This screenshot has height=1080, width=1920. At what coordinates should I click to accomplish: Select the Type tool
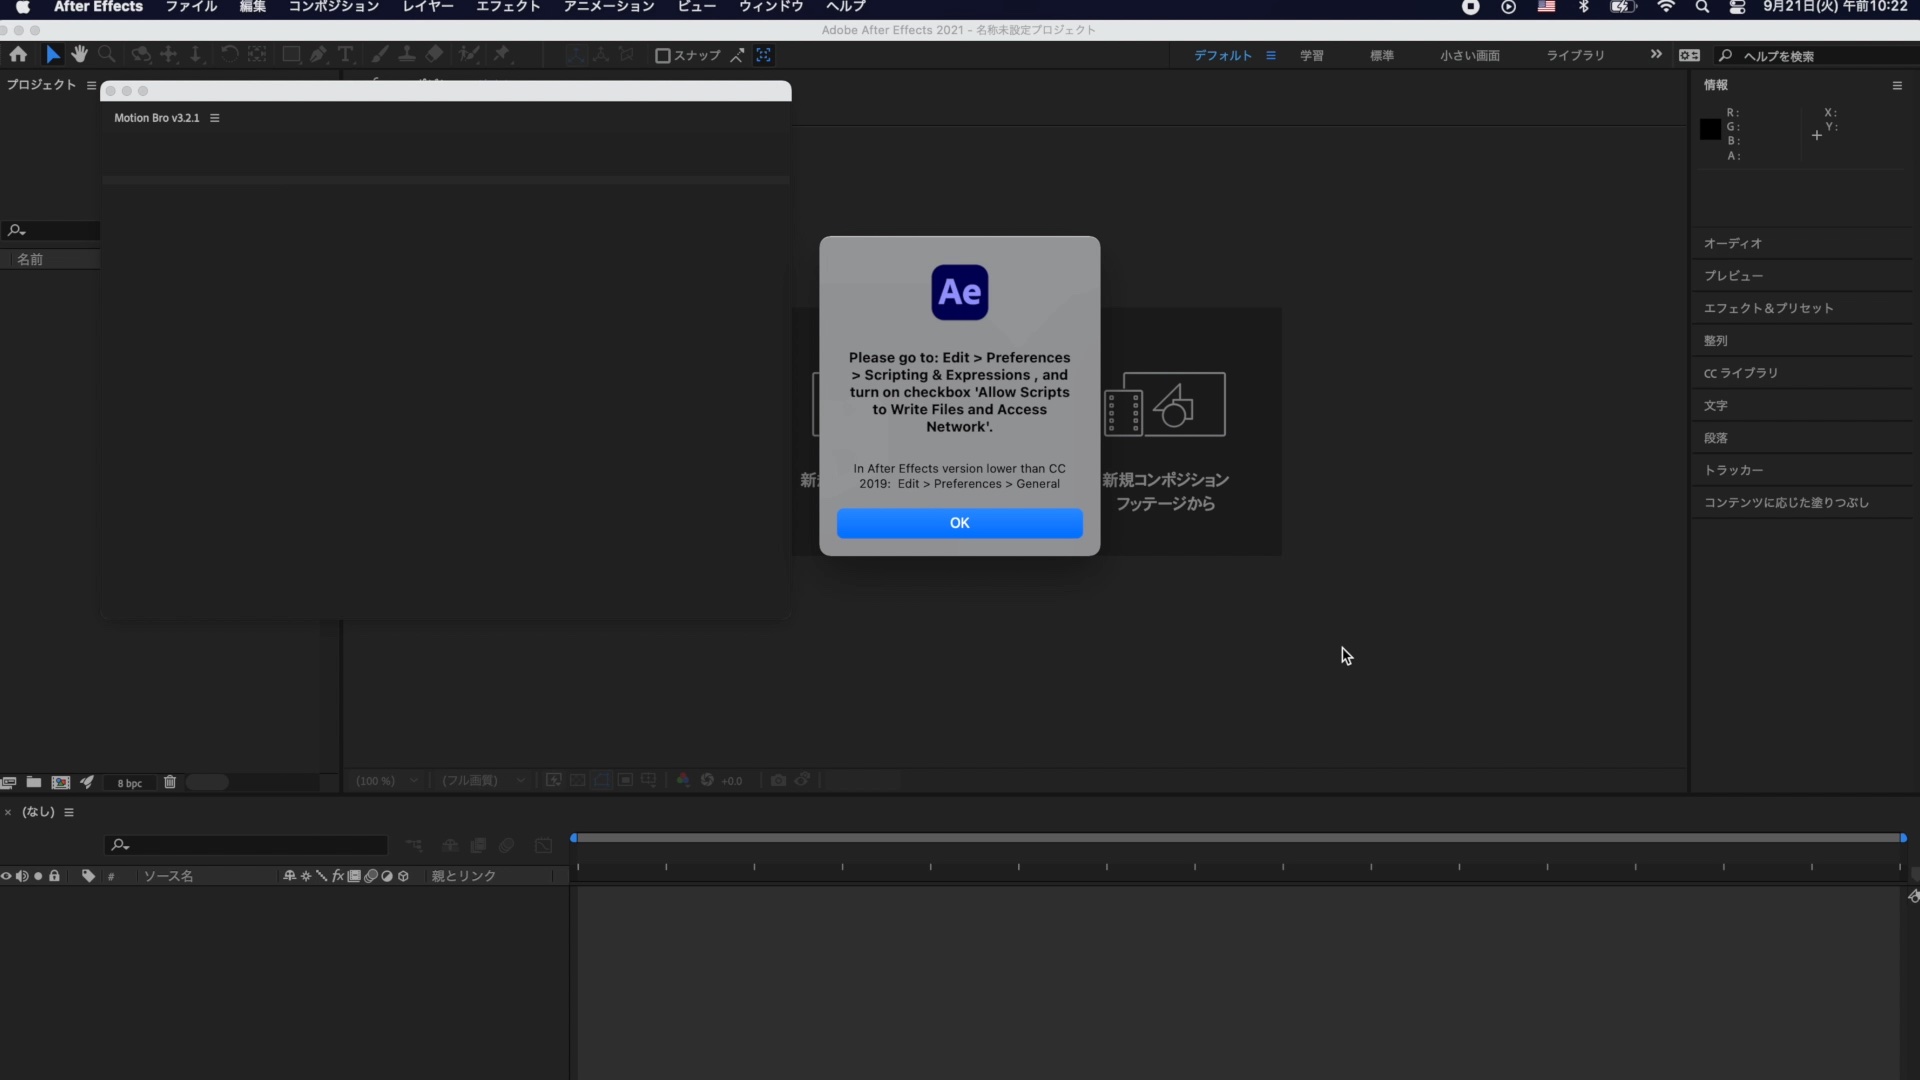pyautogui.click(x=345, y=55)
